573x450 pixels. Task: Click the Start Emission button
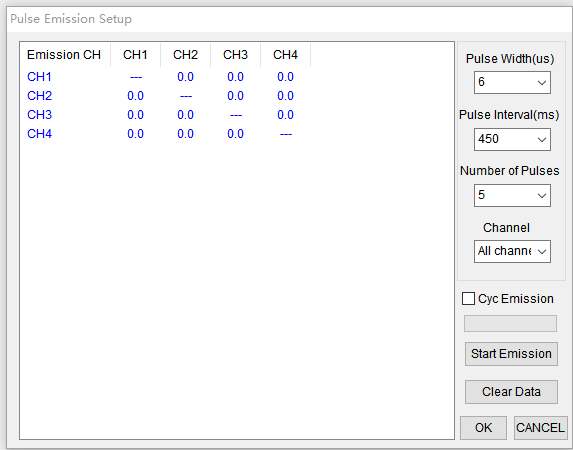pyautogui.click(x=511, y=354)
